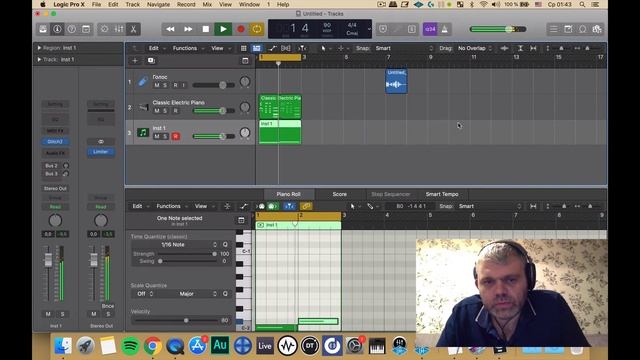Switch to the Smart Tempo tab

coord(442,194)
